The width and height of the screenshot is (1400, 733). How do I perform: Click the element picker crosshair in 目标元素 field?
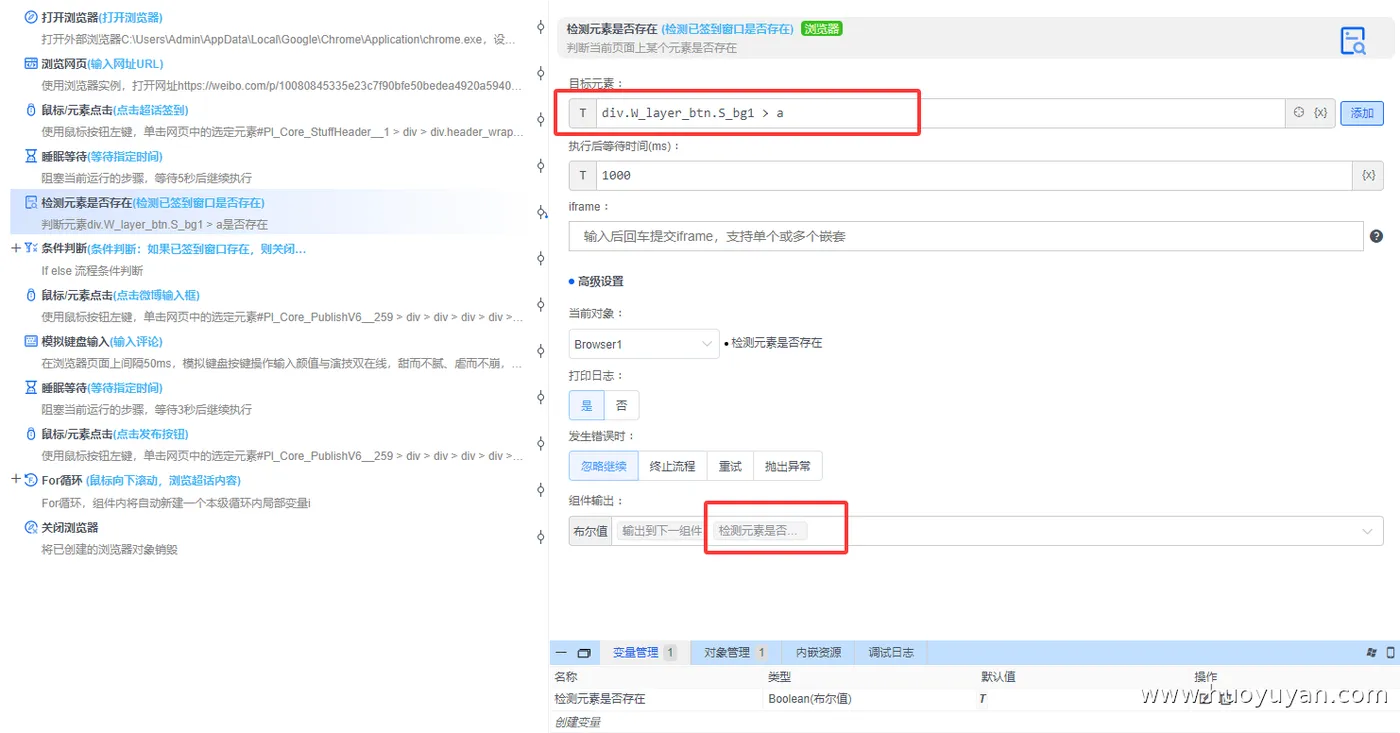point(1299,113)
